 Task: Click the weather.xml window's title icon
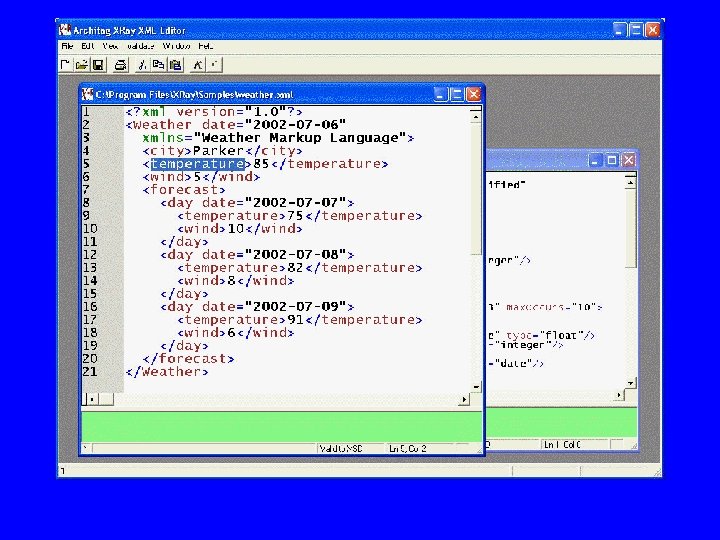tap(87, 95)
